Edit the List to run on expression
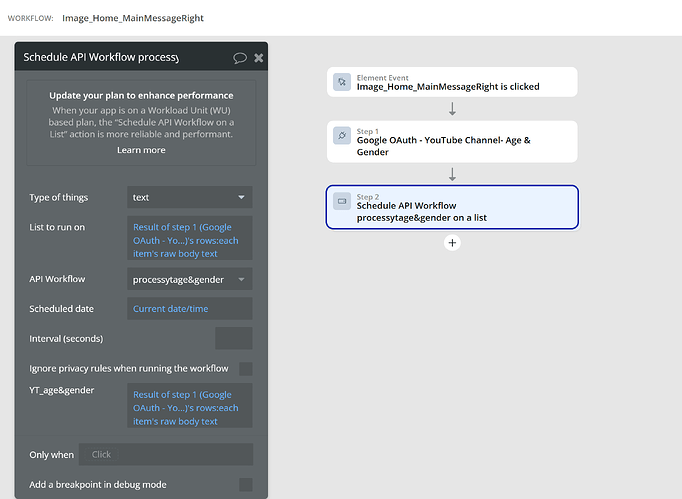This screenshot has height=499, width=682. pos(189,240)
